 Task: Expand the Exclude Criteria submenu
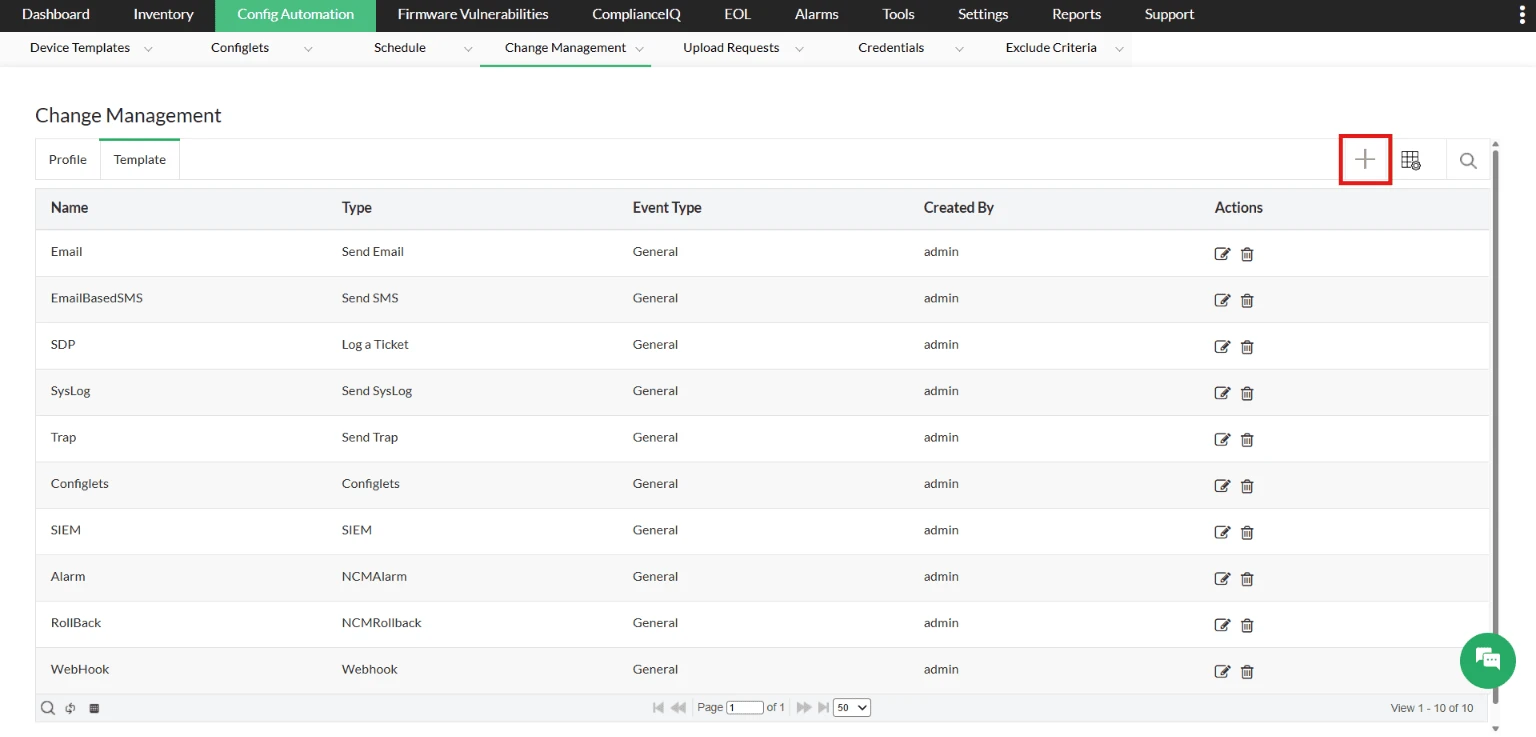tap(1119, 49)
